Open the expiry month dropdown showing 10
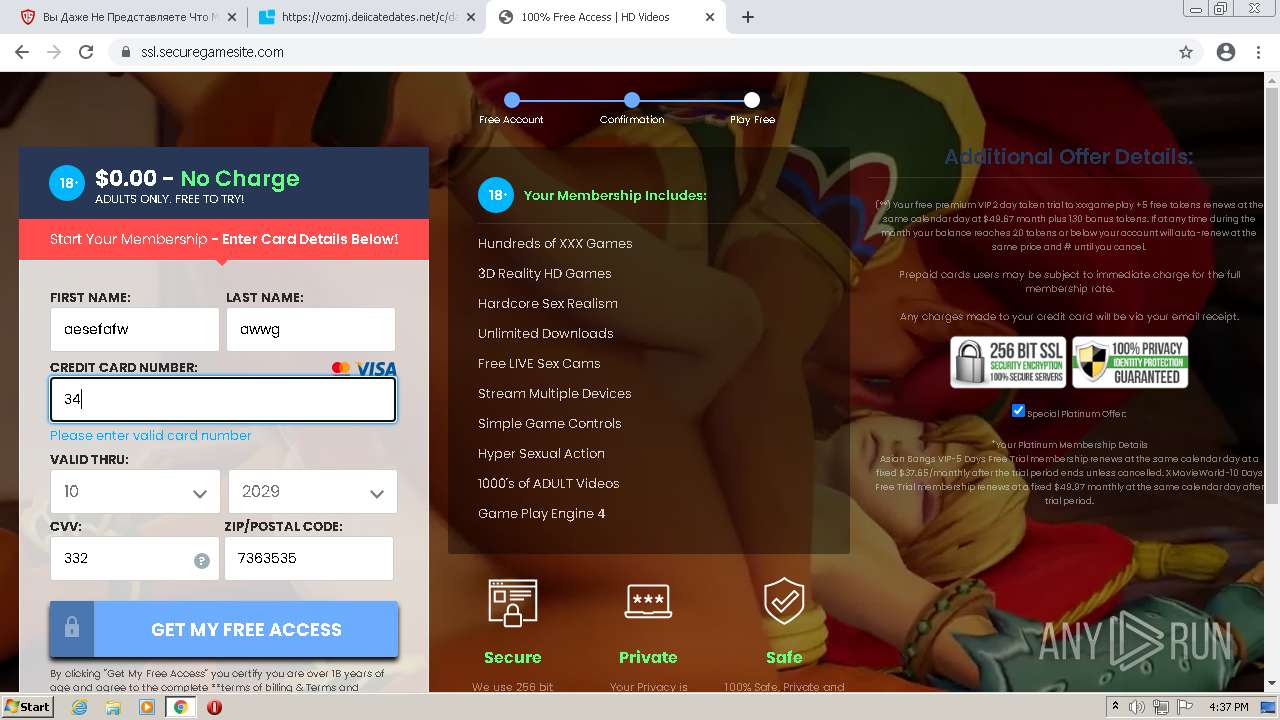 pos(135,492)
